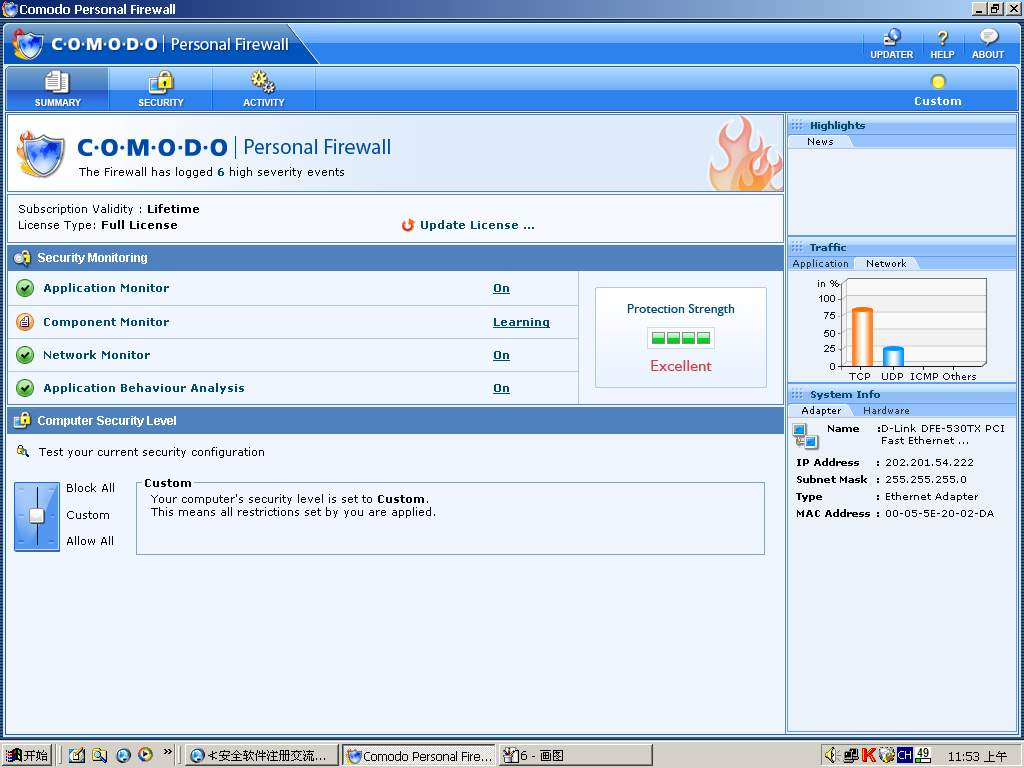The image size is (1024, 768).
Task: Click Test your current security configuration
Action: (x=152, y=452)
